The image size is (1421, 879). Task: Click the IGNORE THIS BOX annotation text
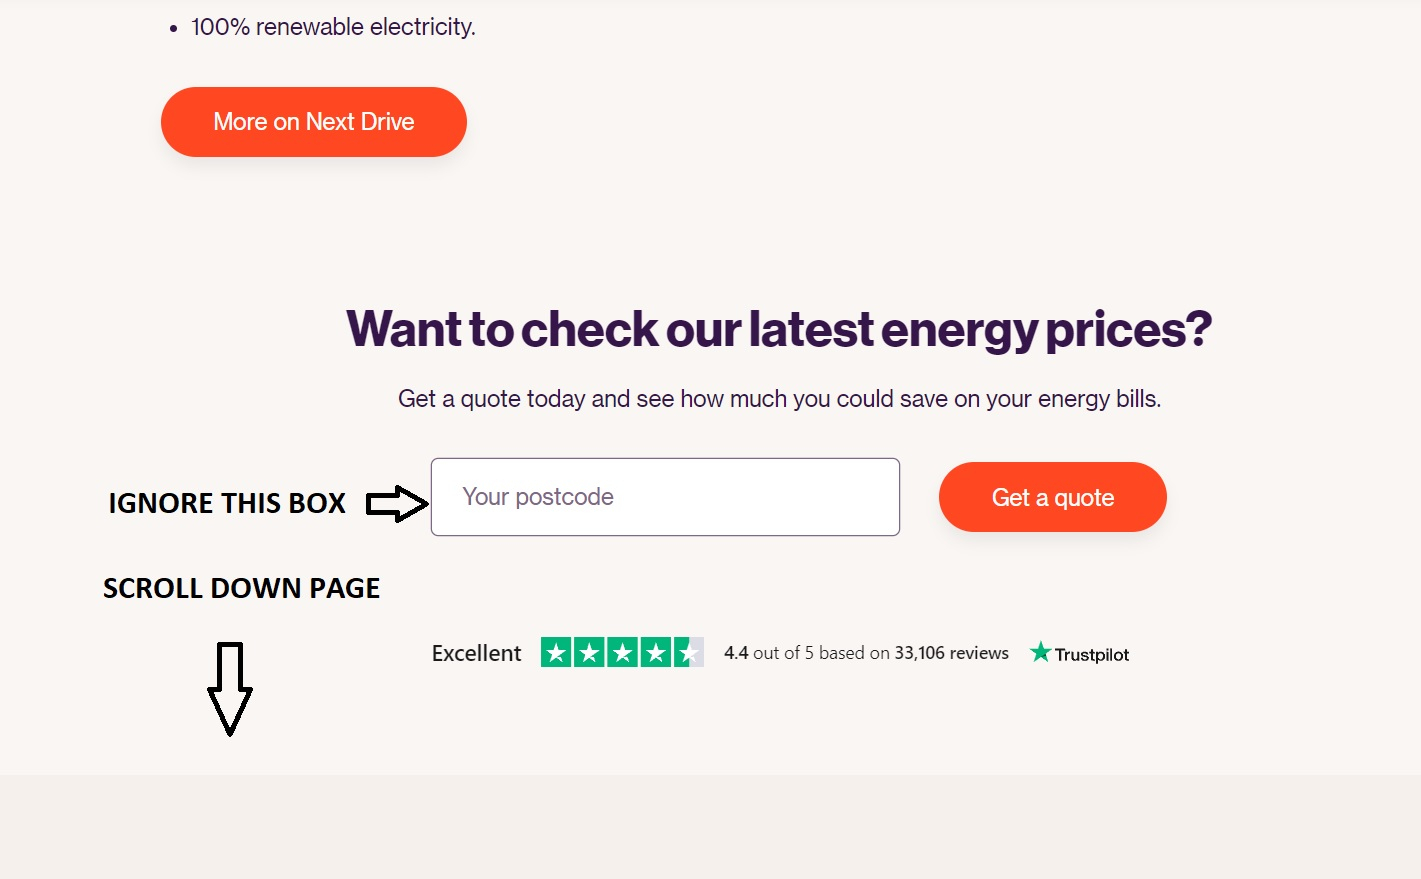[227, 503]
